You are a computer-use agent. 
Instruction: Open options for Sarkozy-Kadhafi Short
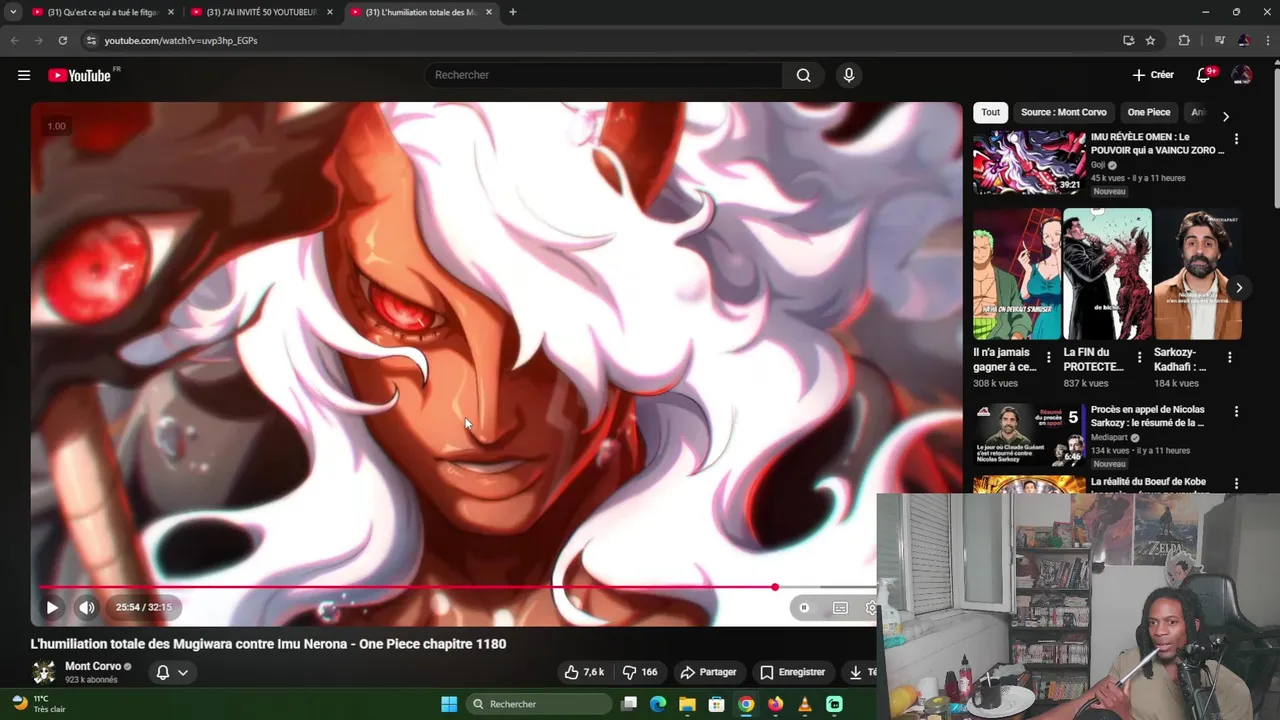coord(1229,358)
